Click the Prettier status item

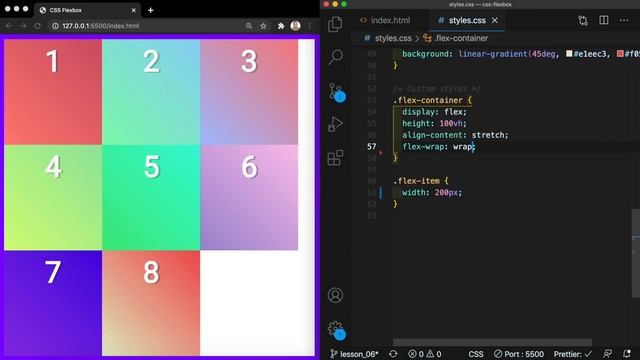(572, 354)
